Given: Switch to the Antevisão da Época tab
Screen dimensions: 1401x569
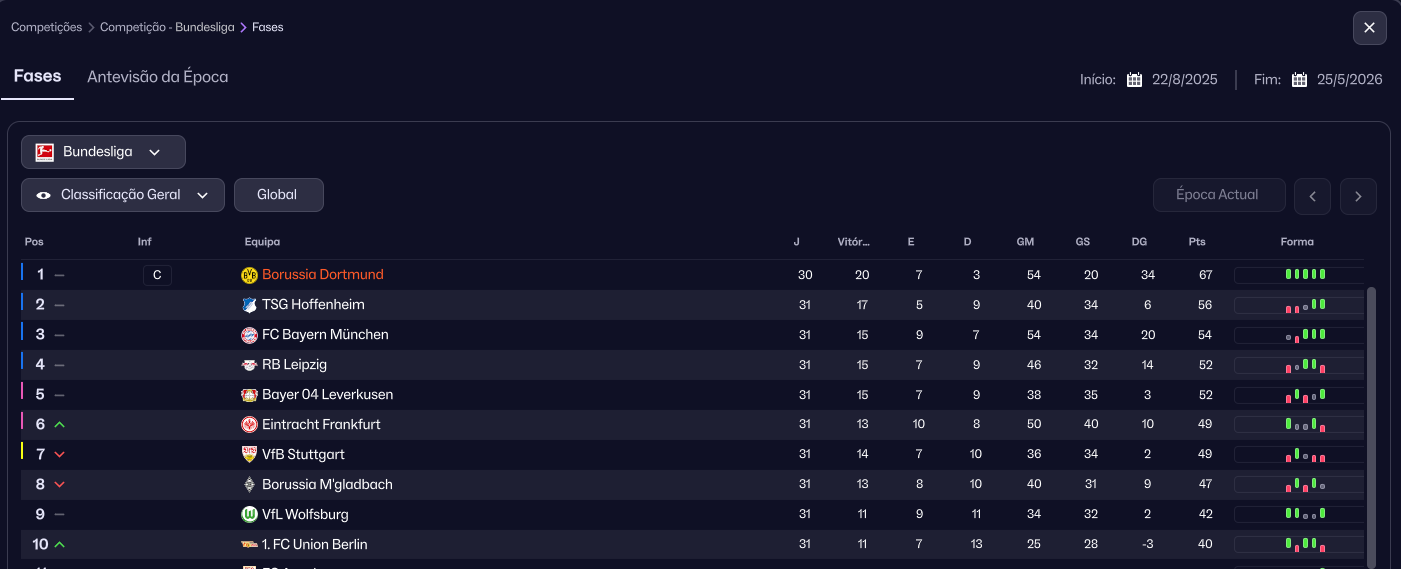Looking at the screenshot, I should [158, 77].
